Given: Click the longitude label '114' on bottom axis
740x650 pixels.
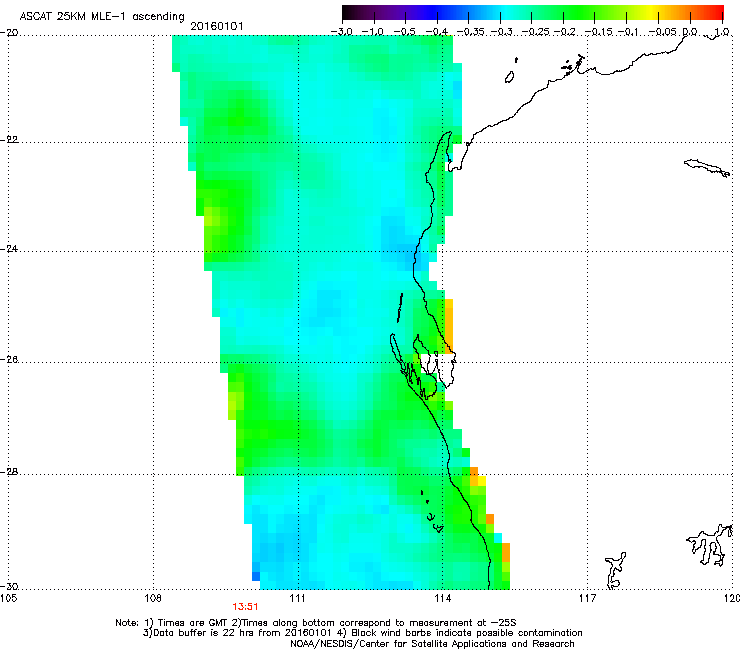Looking at the screenshot, I should pyautogui.click(x=442, y=599).
